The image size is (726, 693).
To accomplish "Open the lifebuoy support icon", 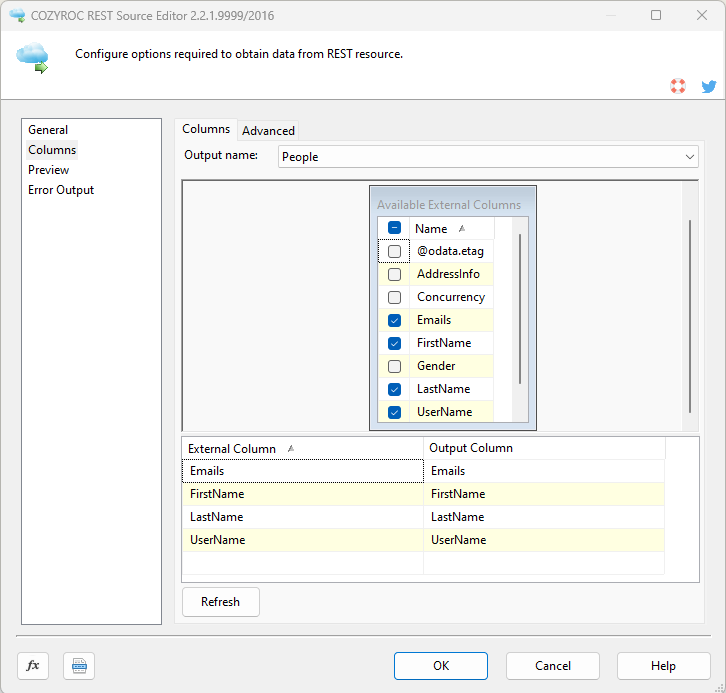I will point(678,86).
